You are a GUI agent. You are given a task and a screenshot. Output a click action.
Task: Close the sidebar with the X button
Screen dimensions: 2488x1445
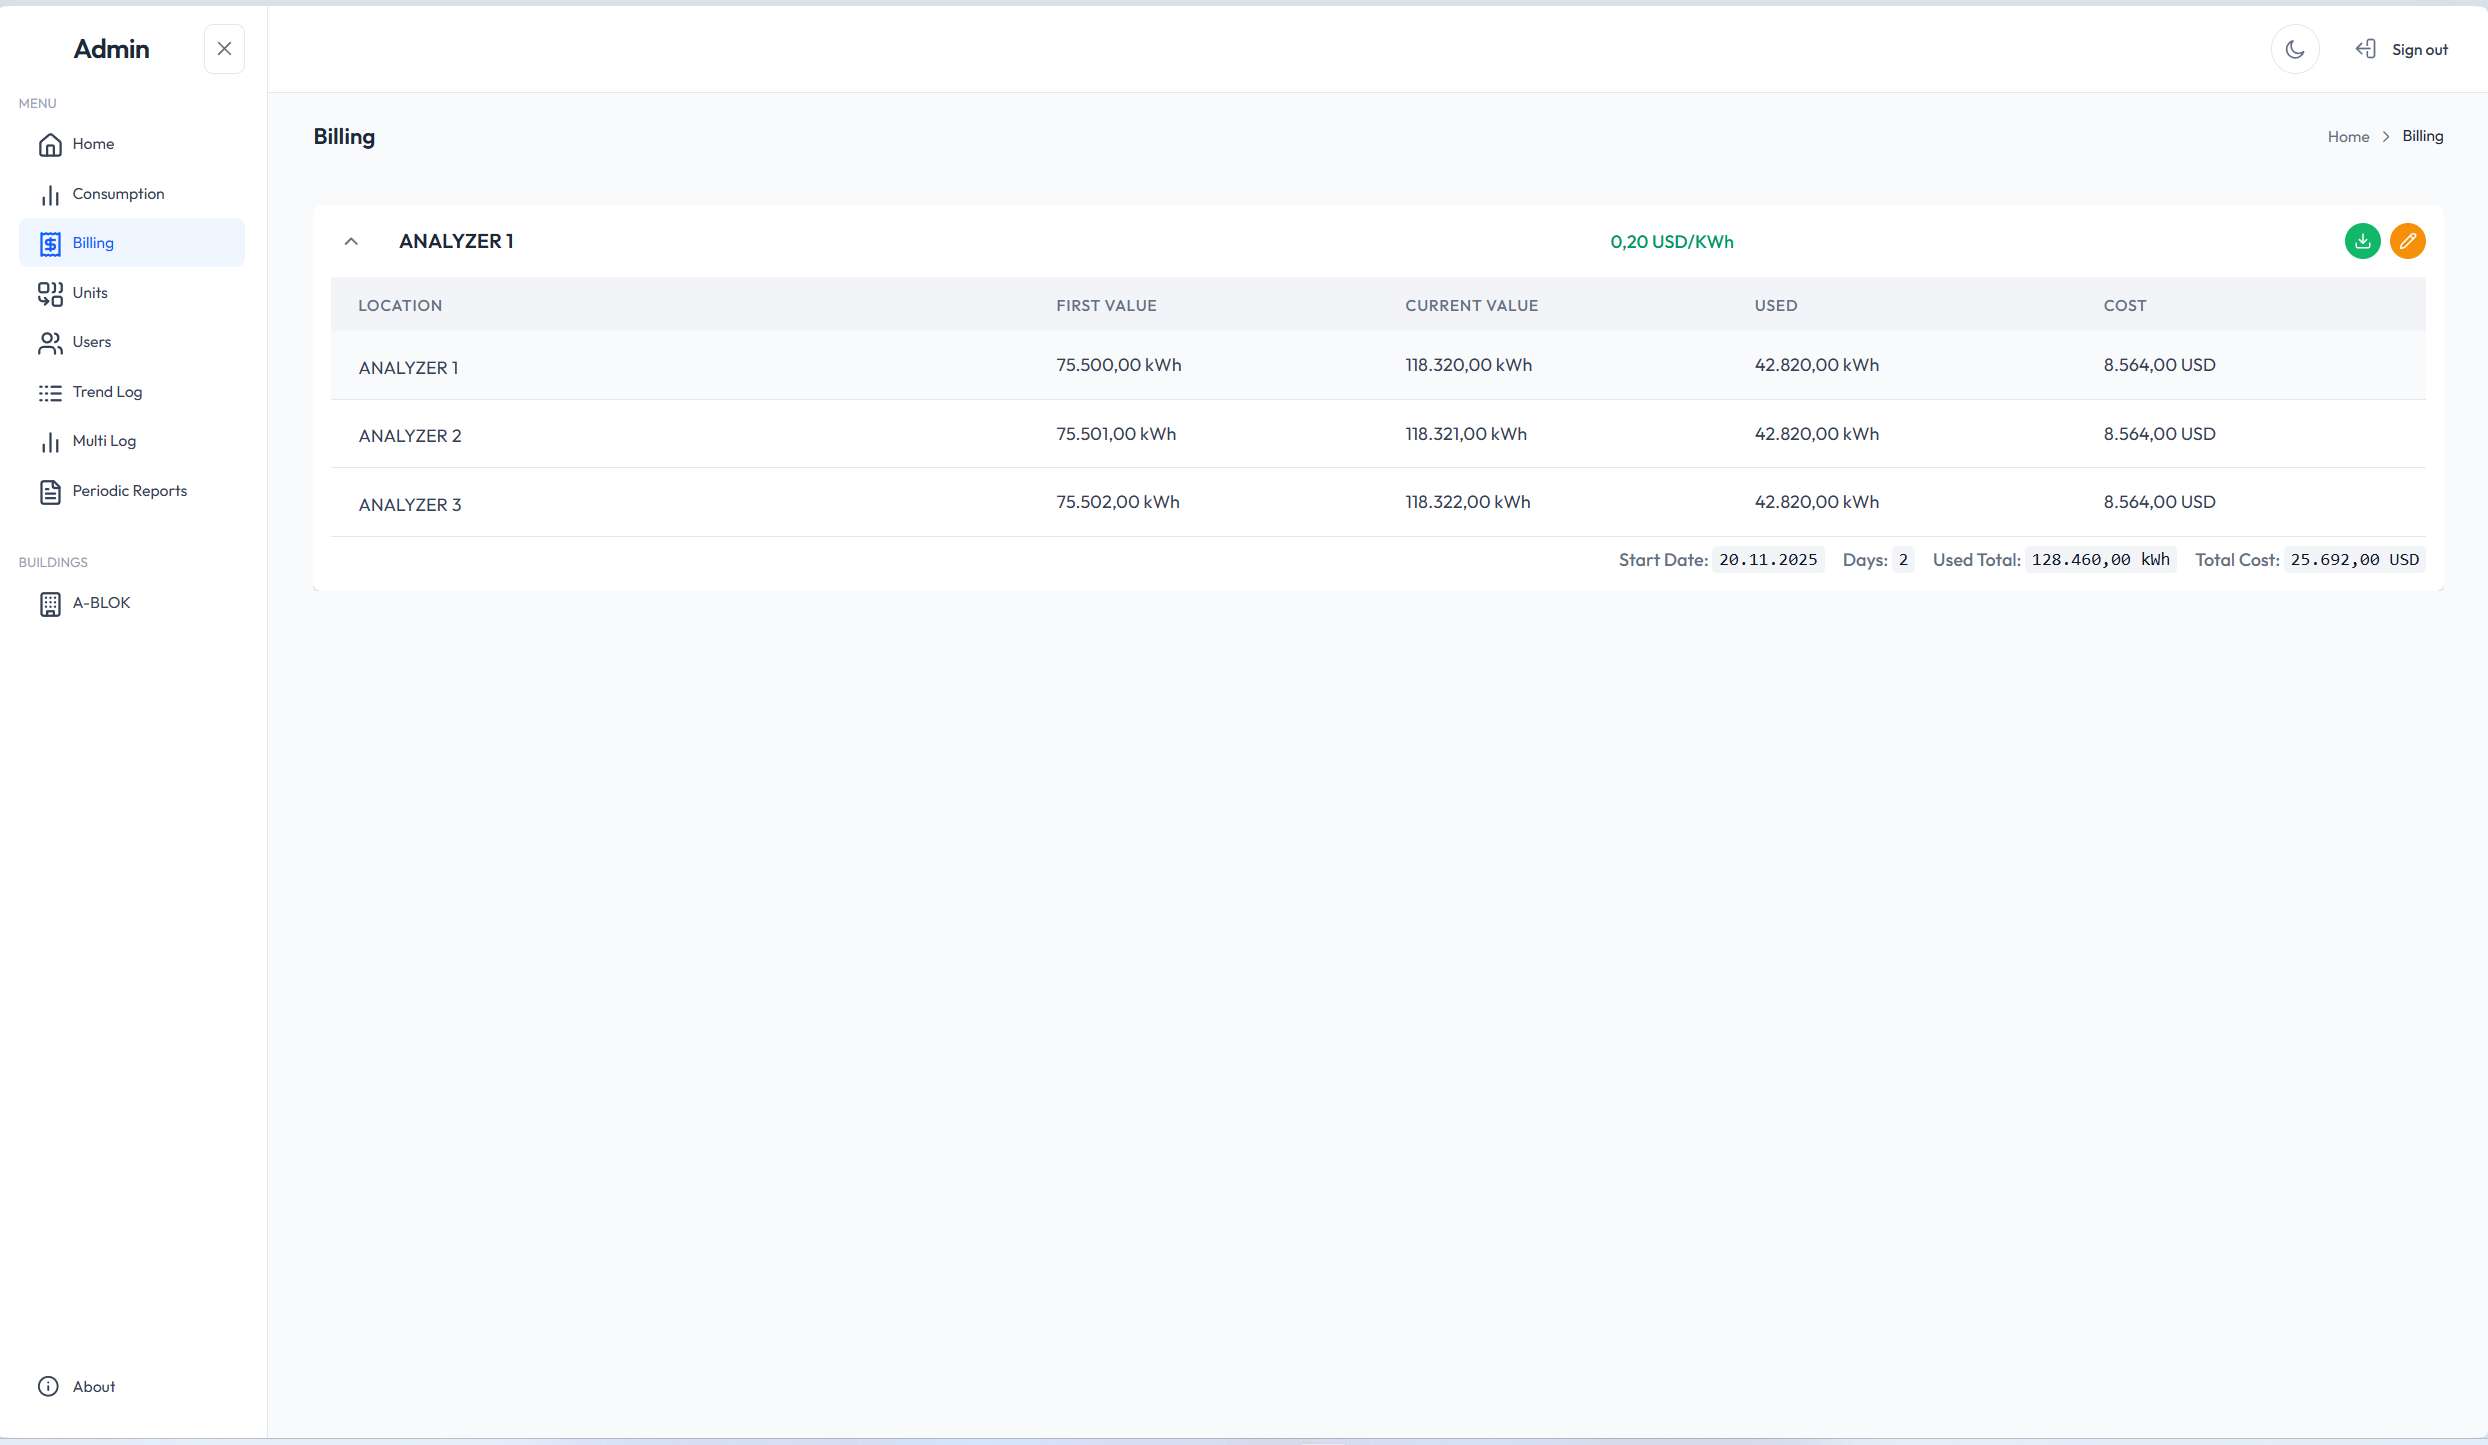point(224,49)
